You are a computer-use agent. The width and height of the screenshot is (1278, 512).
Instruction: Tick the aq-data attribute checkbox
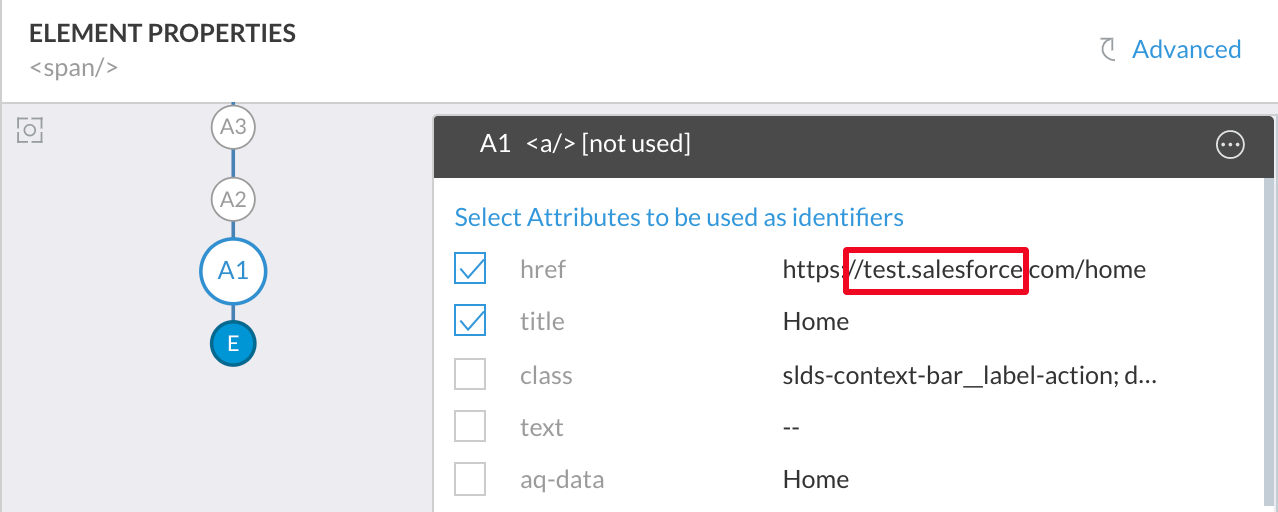click(470, 479)
